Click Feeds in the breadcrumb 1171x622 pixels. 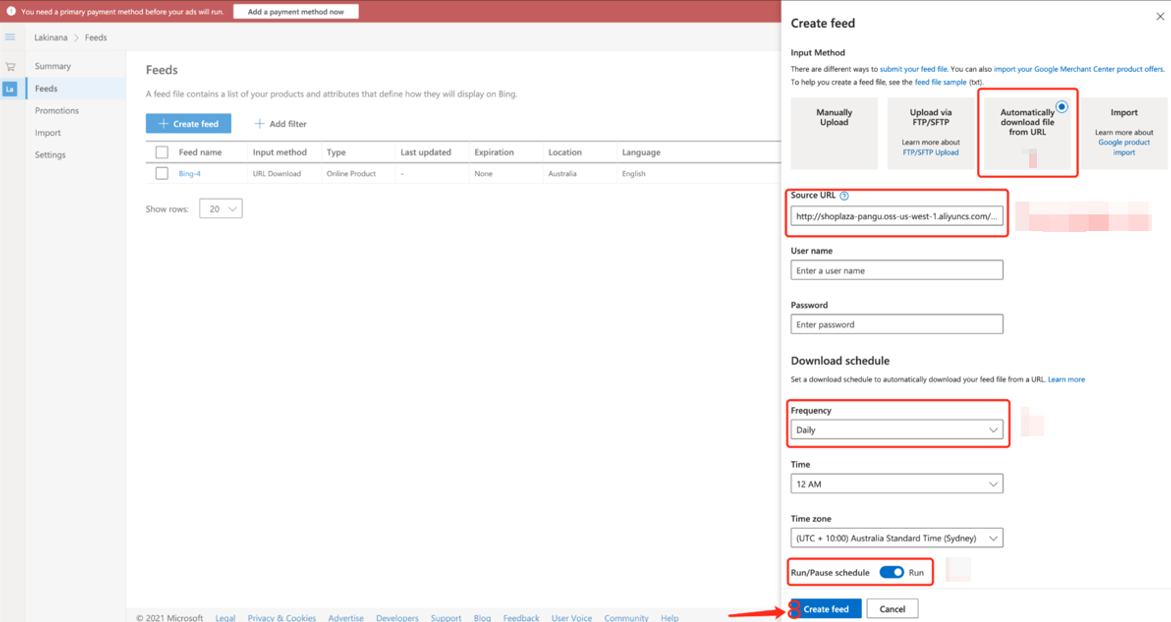tap(96, 37)
